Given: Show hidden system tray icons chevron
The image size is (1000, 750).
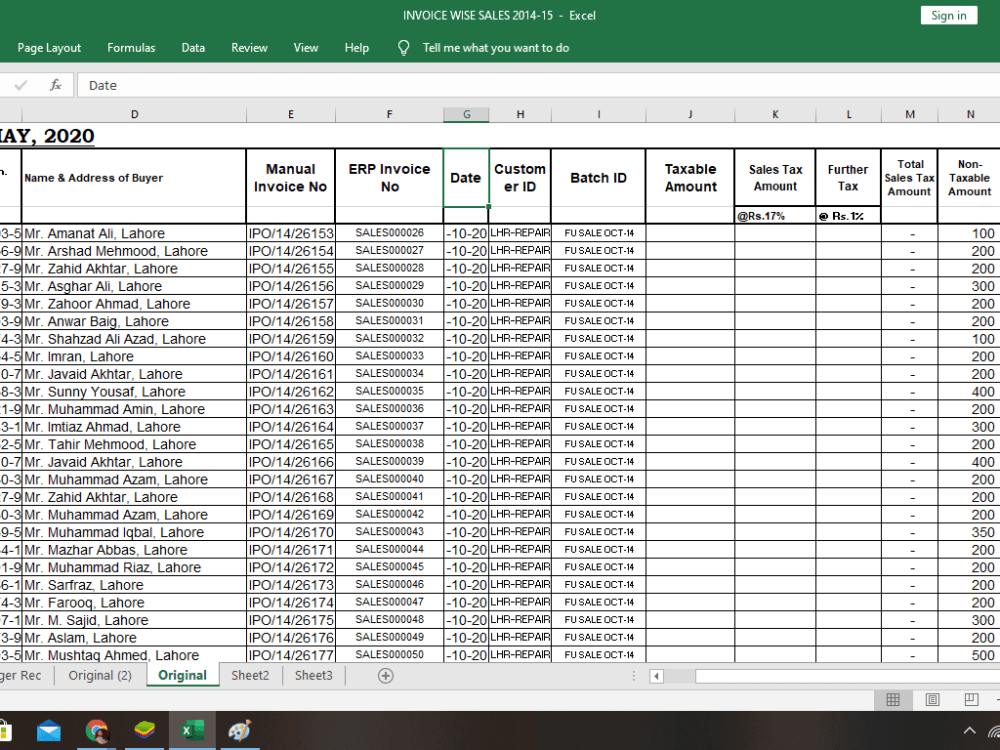Looking at the screenshot, I should (969, 731).
